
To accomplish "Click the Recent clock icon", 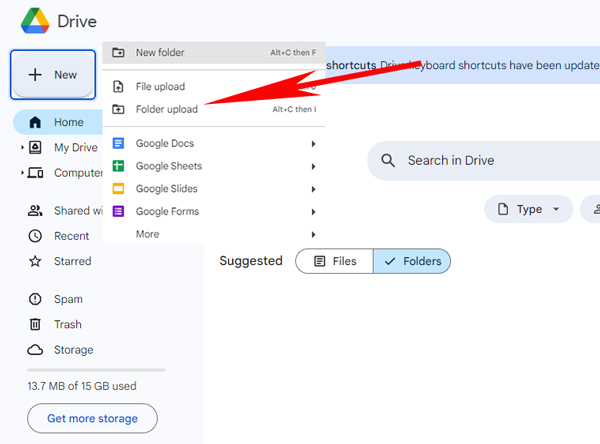I will pos(35,236).
